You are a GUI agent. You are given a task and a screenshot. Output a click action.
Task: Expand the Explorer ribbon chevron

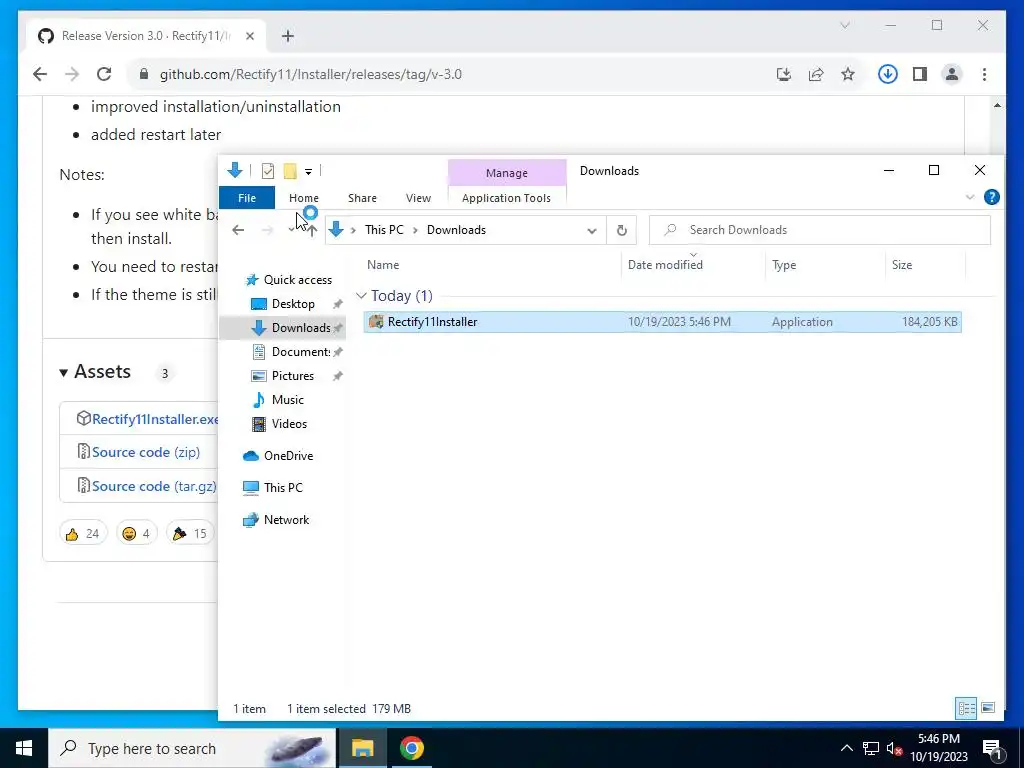(x=970, y=197)
